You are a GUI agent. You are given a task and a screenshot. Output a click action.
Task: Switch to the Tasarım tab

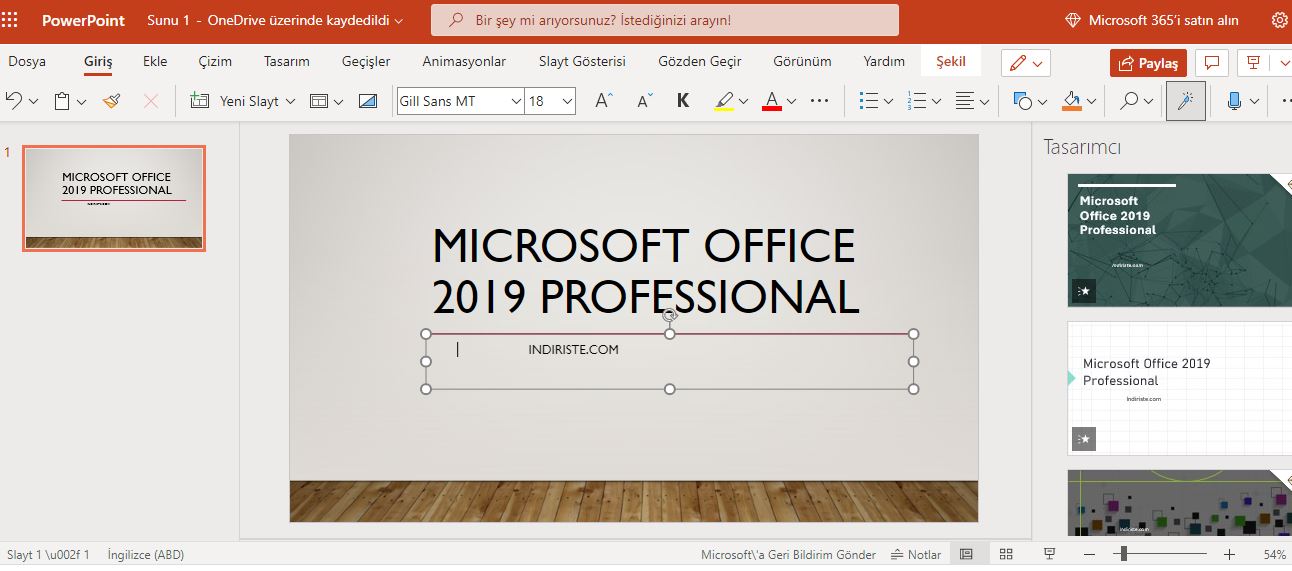point(286,61)
